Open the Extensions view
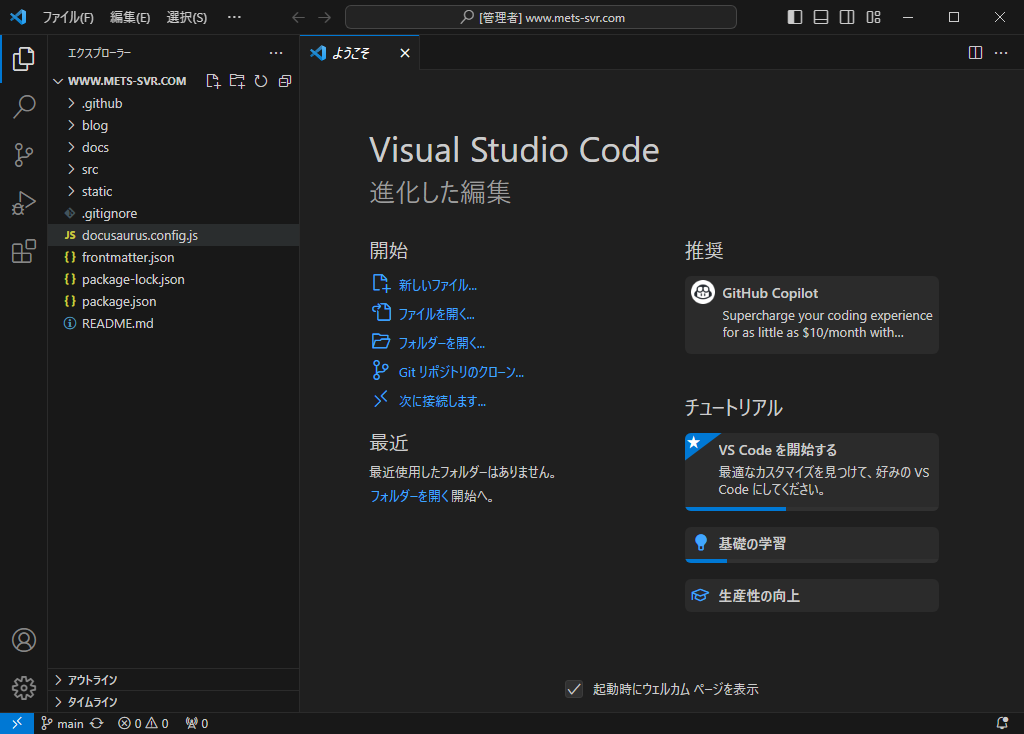 pos(24,251)
